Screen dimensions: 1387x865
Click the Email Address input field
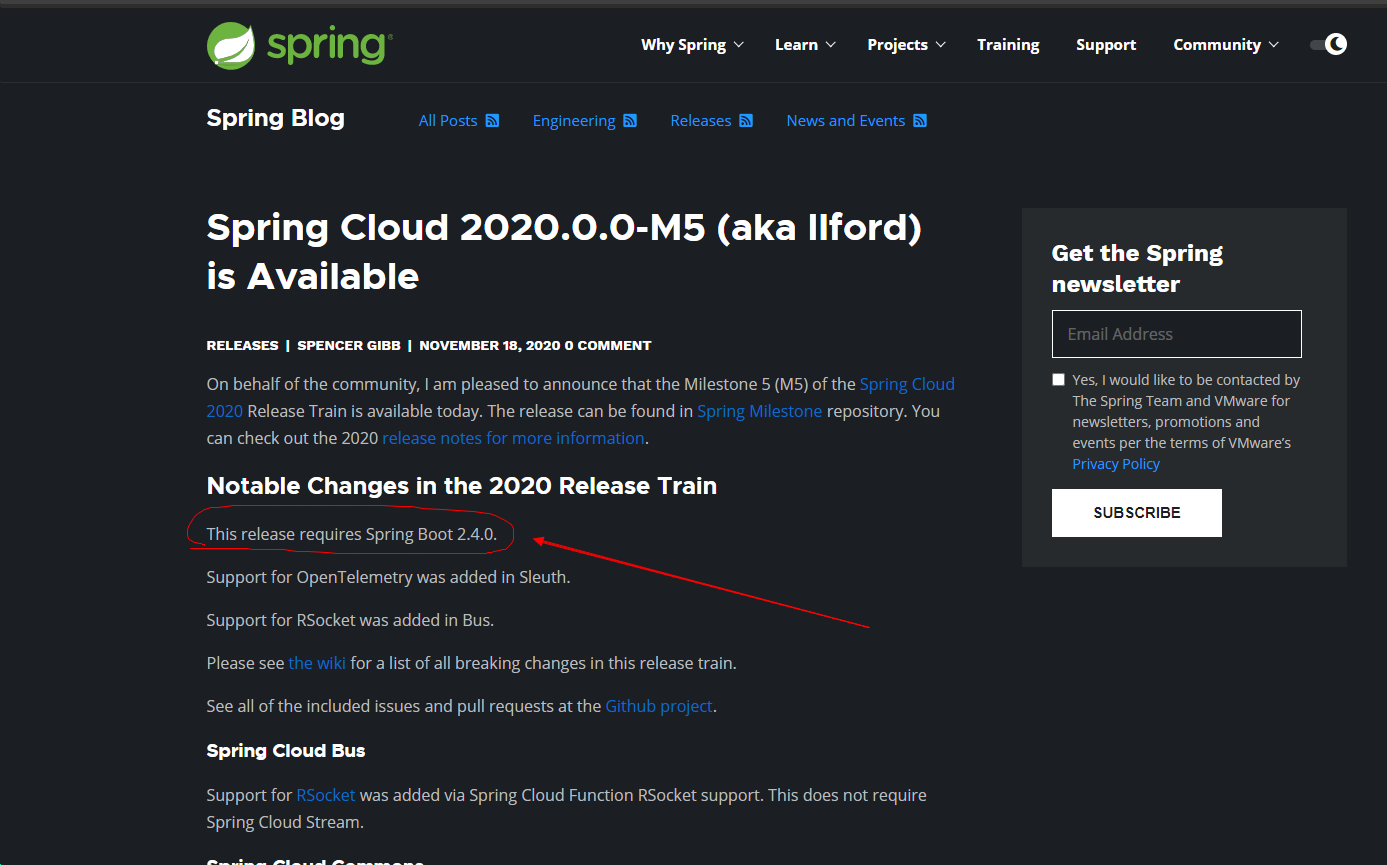[x=1176, y=333]
